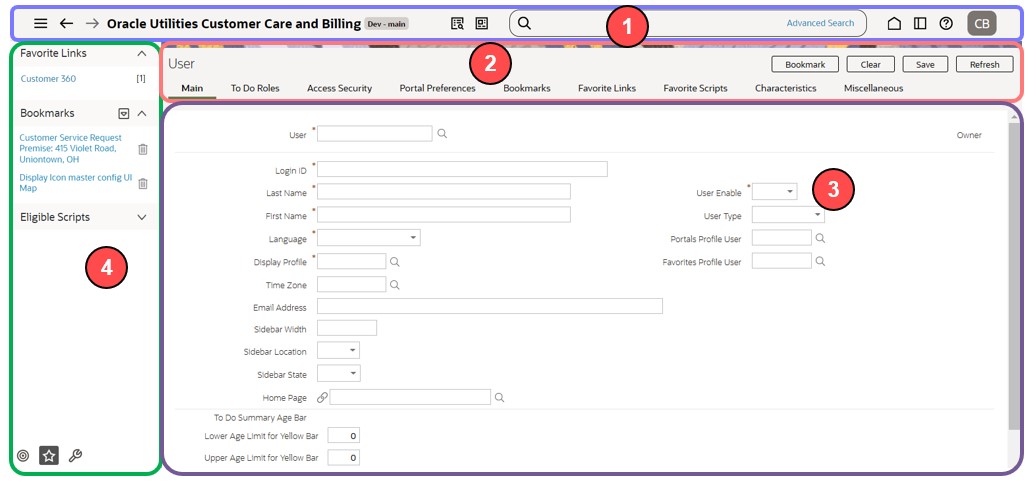Viewport: 1031px width, 482px height.
Task: Open the Miscellaneous tab
Action: (873, 88)
